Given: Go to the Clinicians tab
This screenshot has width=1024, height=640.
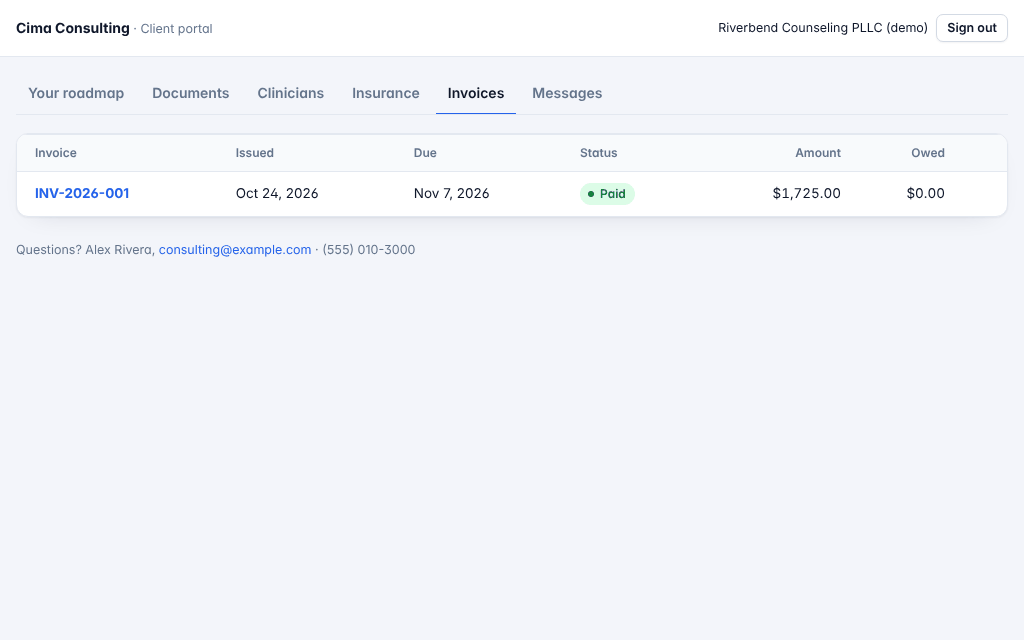Looking at the screenshot, I should point(291,93).
